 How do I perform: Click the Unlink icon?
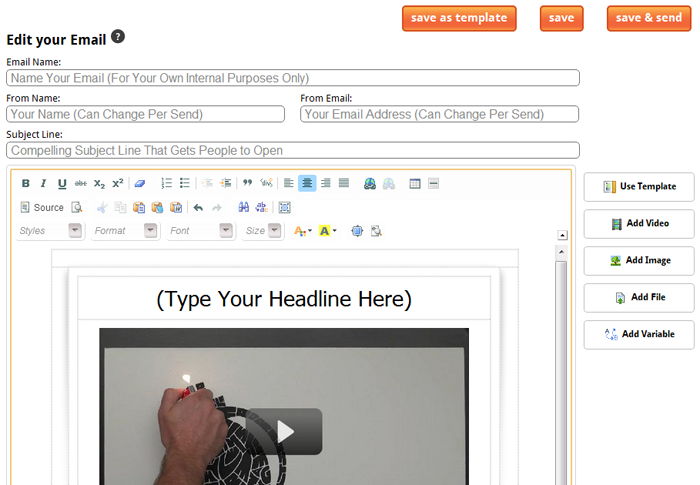389,184
